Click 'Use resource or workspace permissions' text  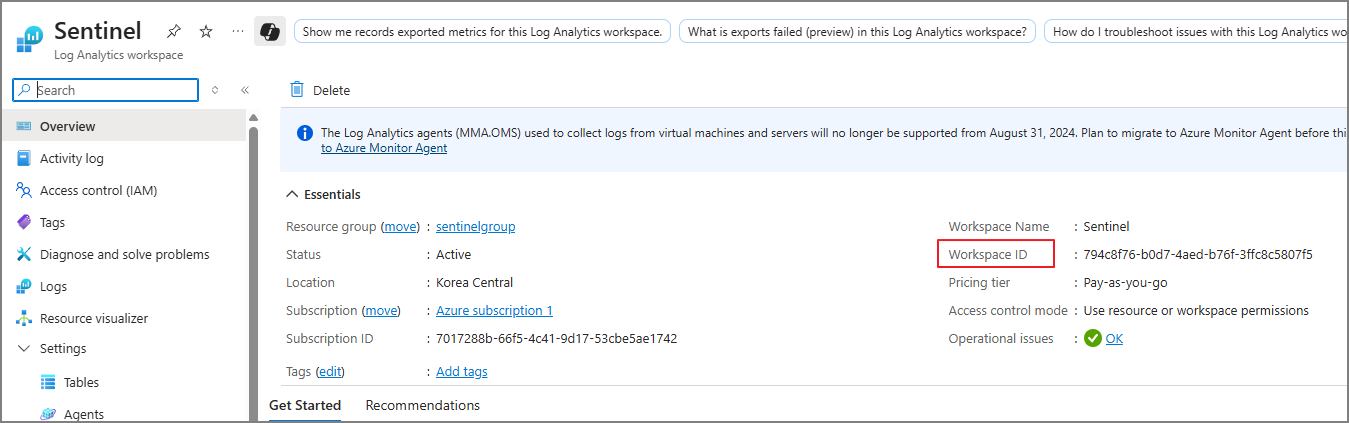click(1196, 310)
